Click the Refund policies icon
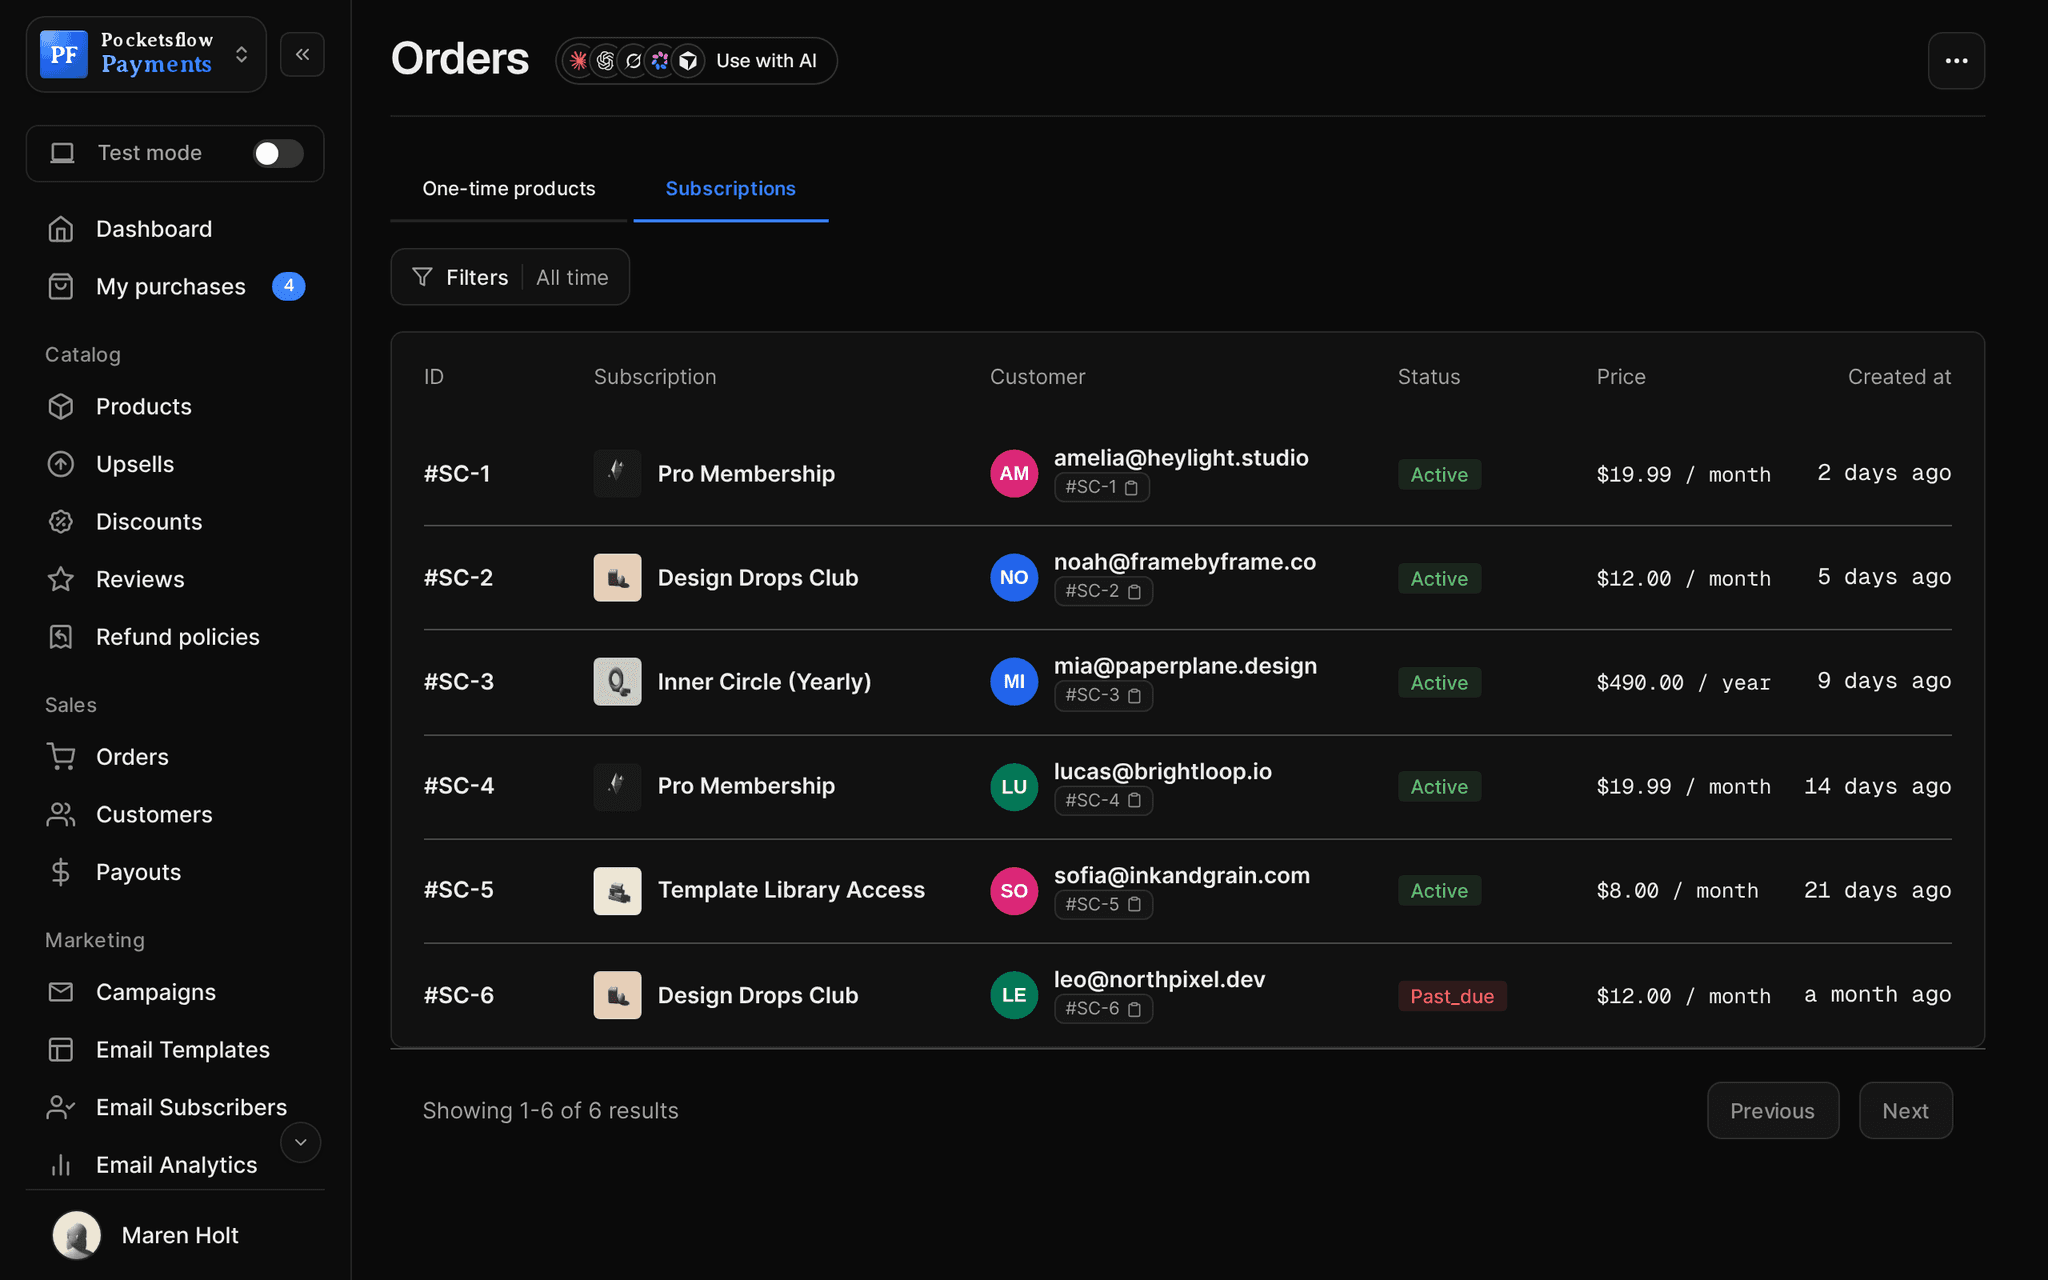2048x1280 pixels. (61, 637)
